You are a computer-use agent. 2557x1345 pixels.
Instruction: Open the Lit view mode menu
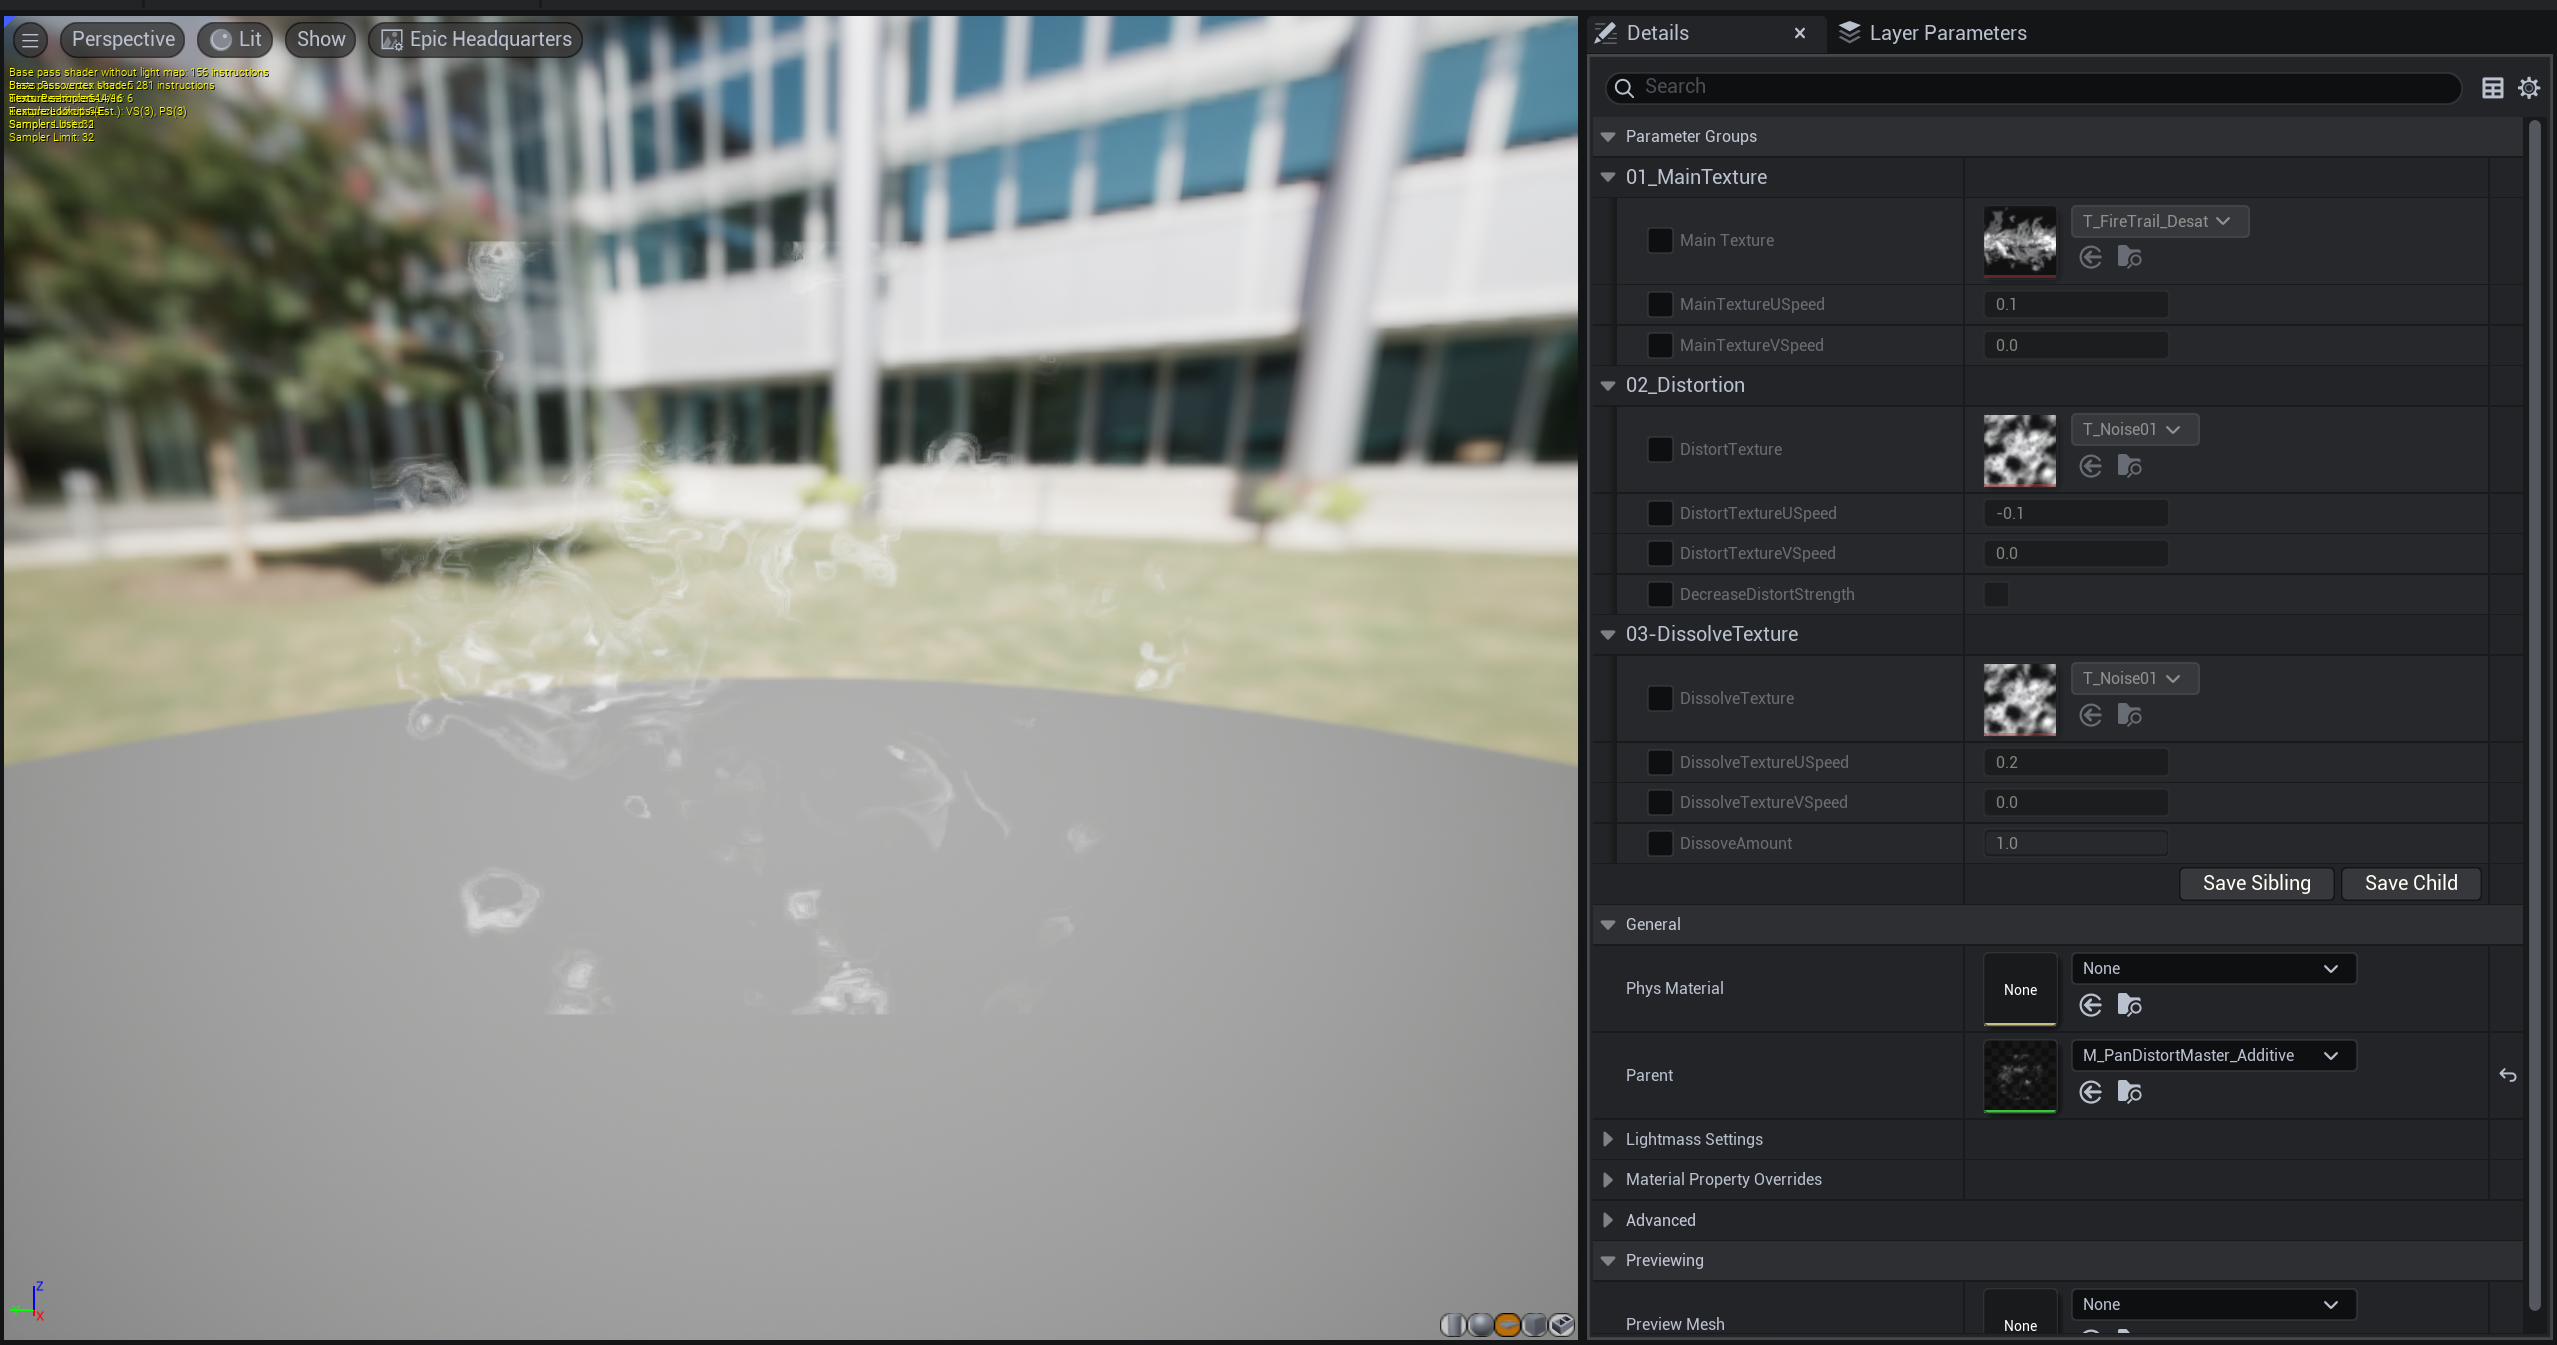(236, 40)
